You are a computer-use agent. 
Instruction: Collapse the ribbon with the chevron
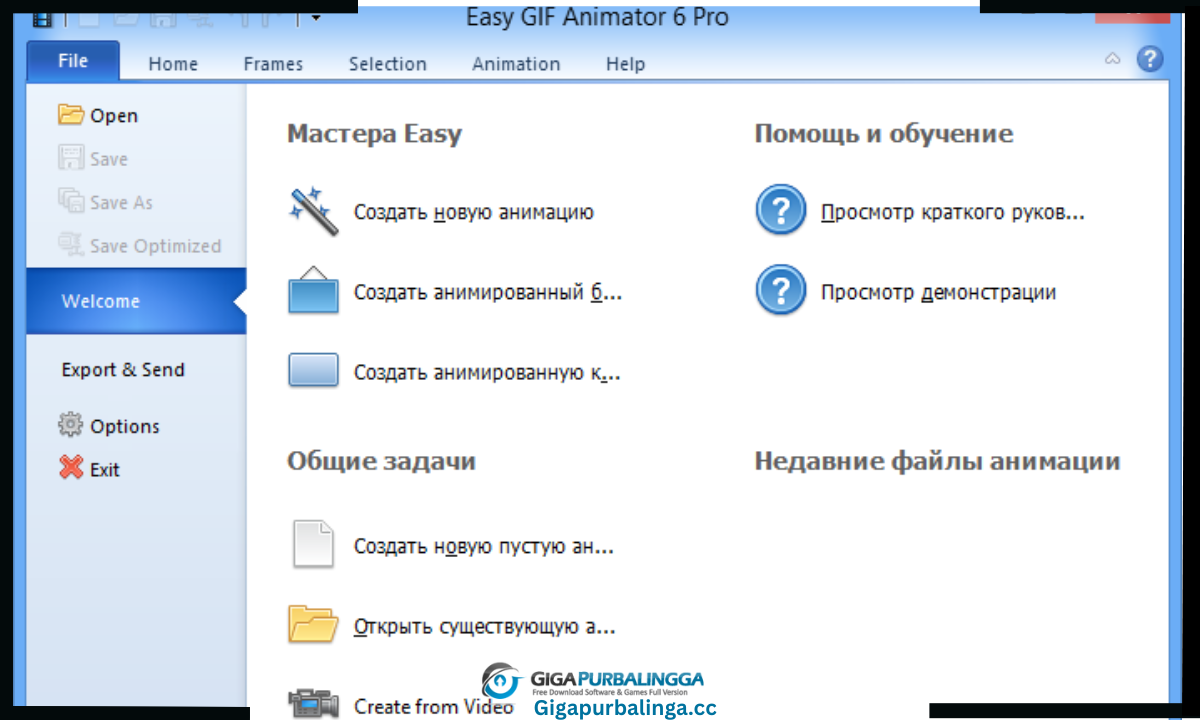point(1112,59)
